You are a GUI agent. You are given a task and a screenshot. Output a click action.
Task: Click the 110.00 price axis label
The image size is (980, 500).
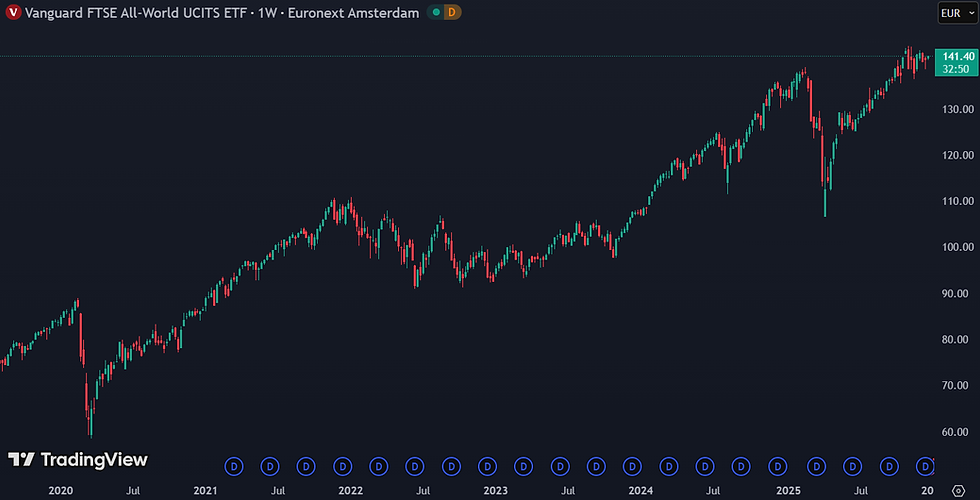(x=959, y=201)
